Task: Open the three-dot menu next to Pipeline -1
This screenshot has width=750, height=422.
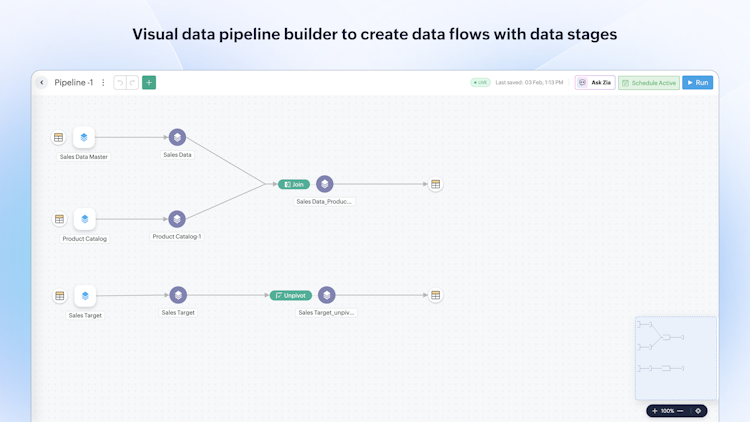Action: coord(103,83)
